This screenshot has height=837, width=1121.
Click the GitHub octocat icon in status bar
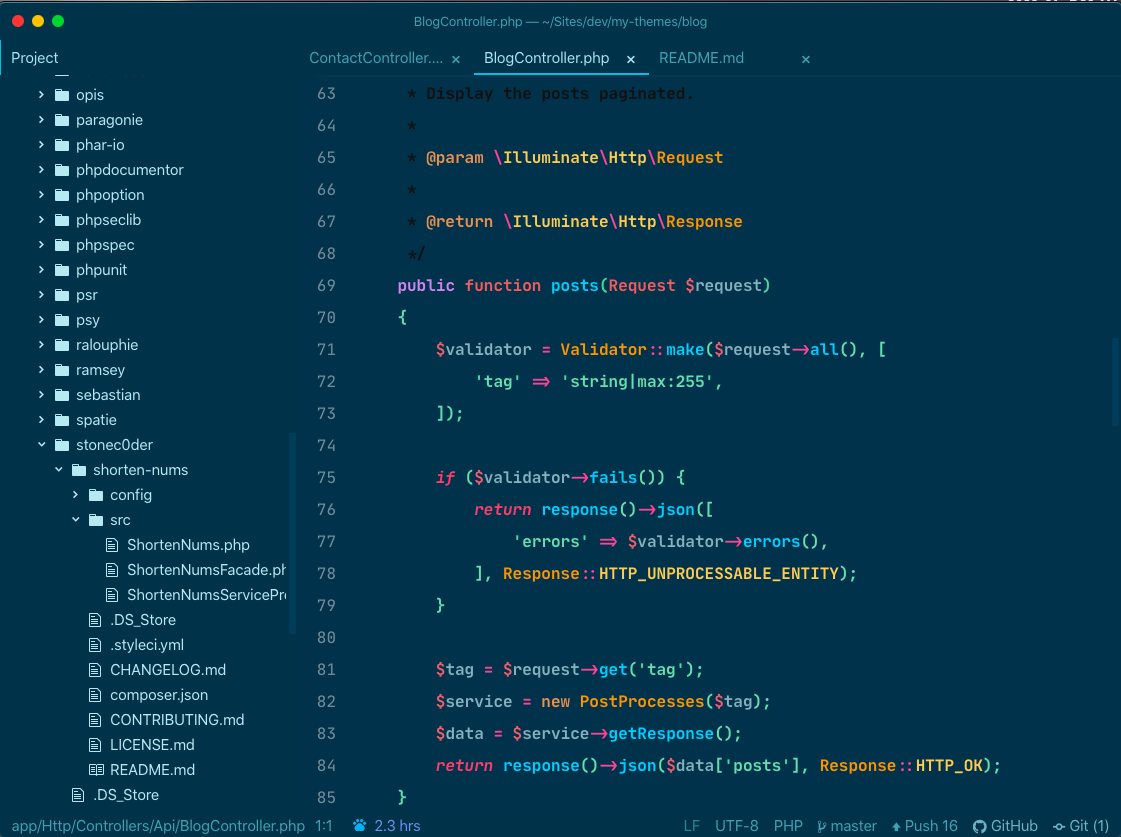979,826
